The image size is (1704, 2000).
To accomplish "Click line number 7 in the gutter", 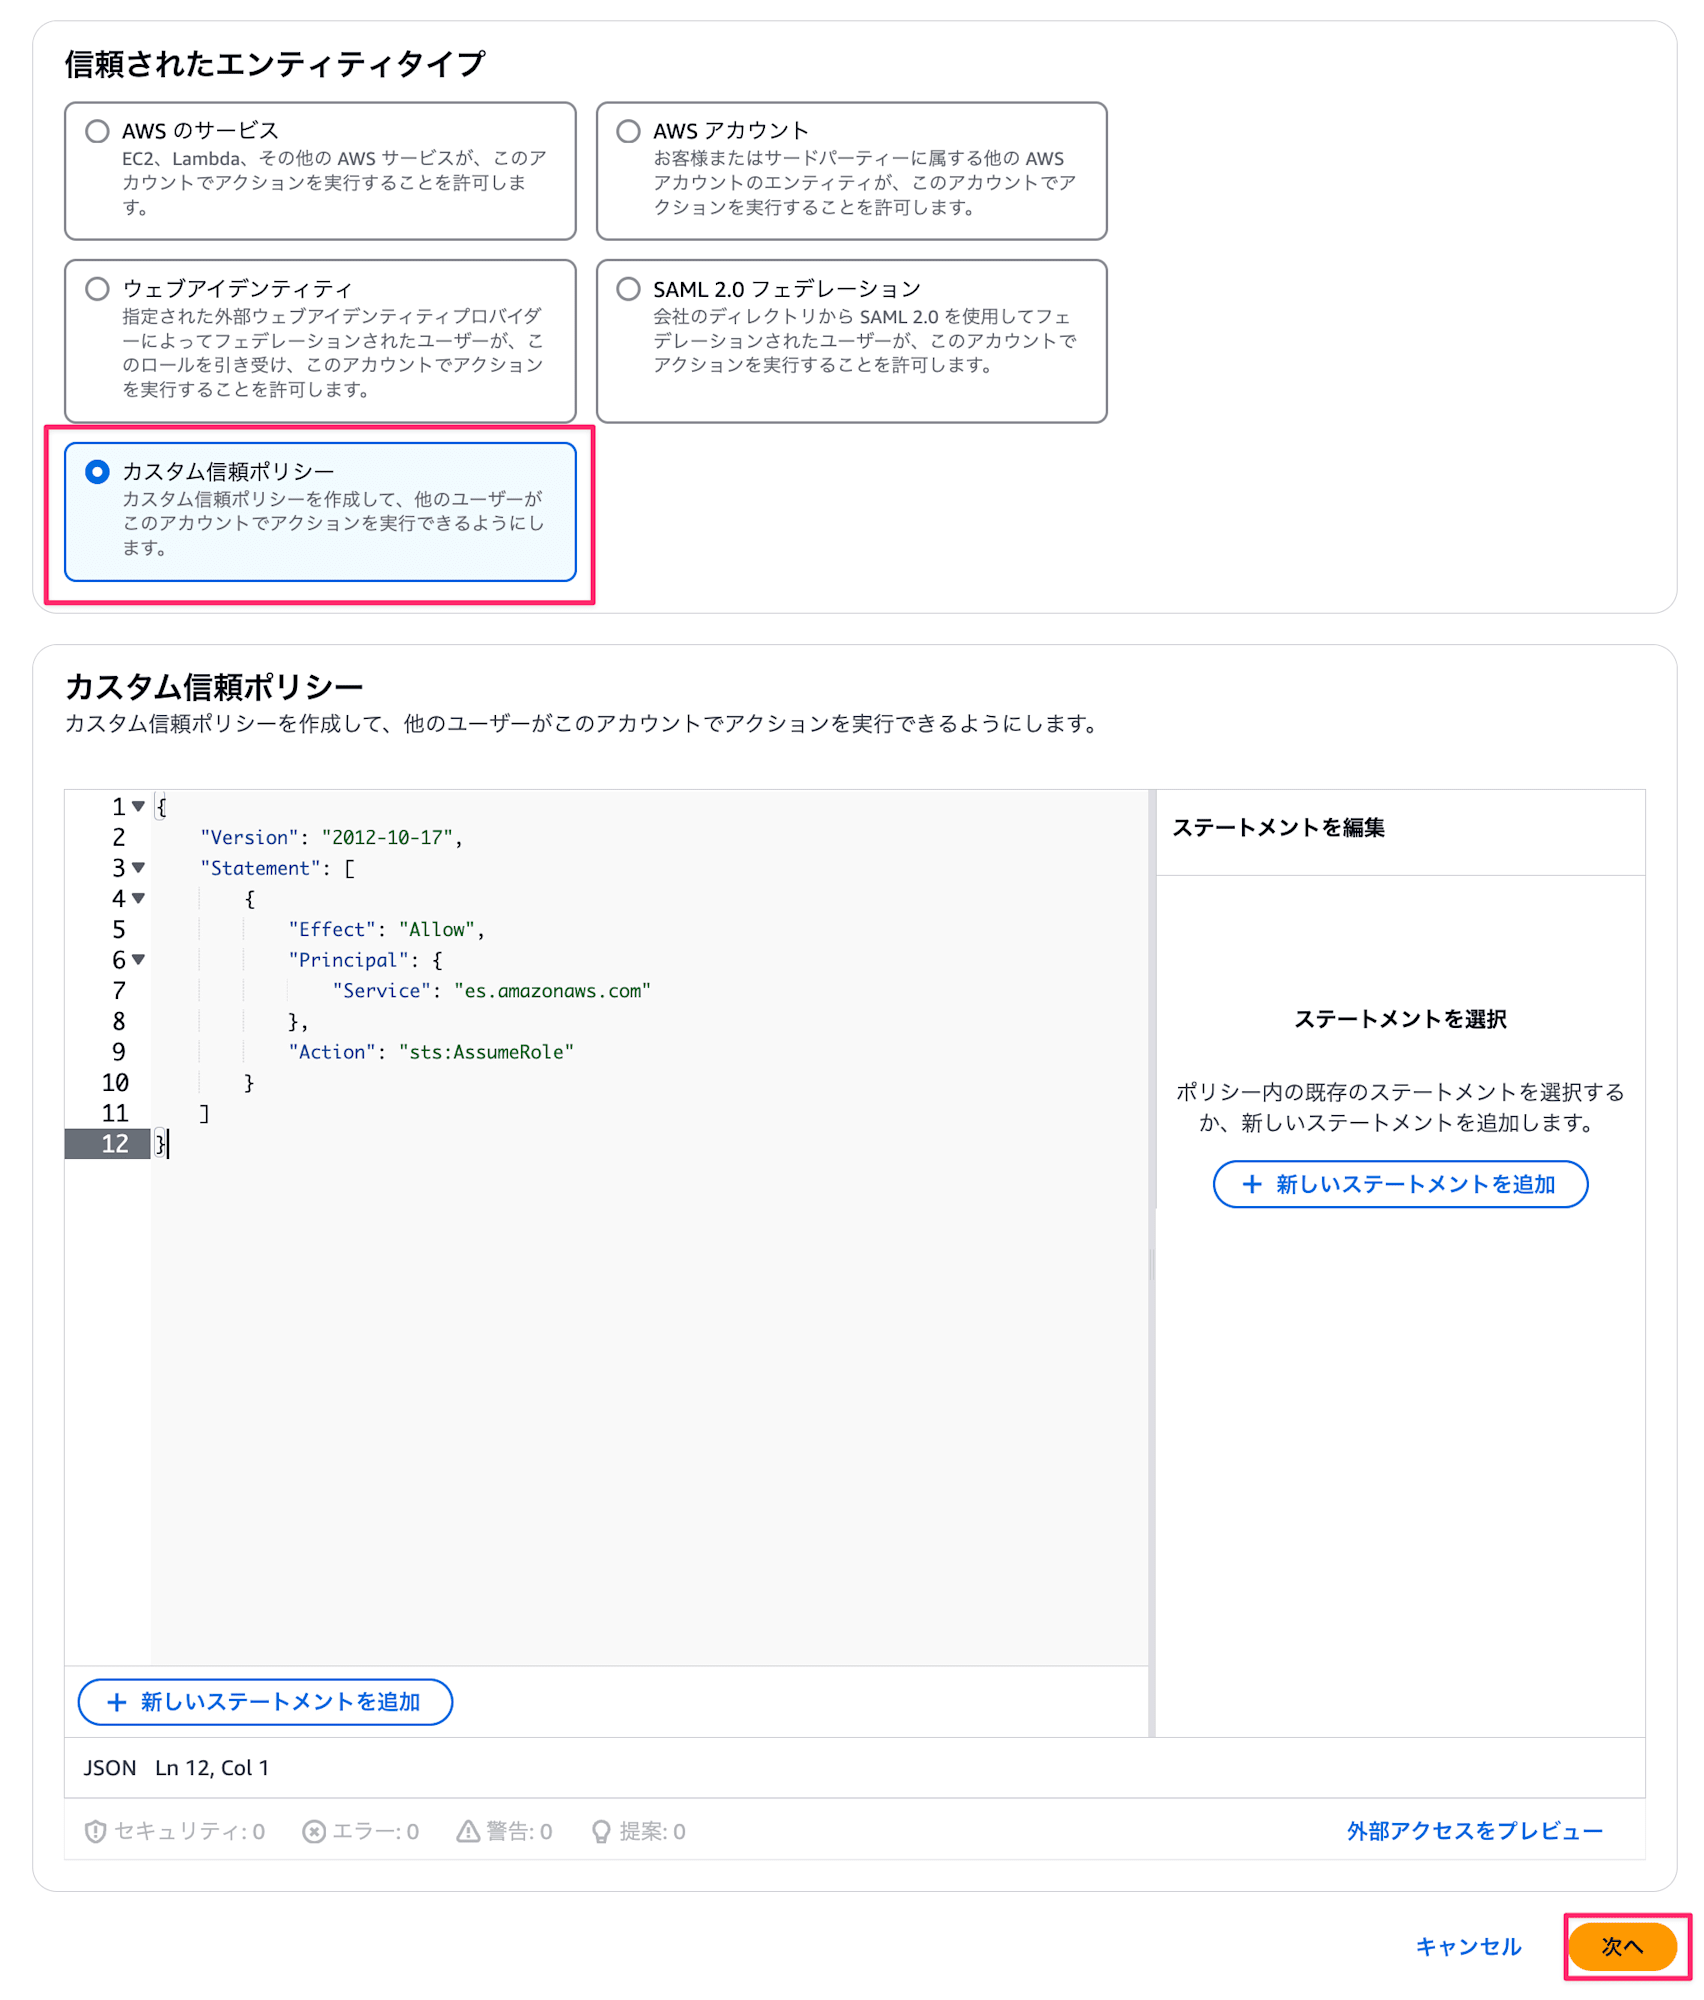I will pyautogui.click(x=119, y=991).
